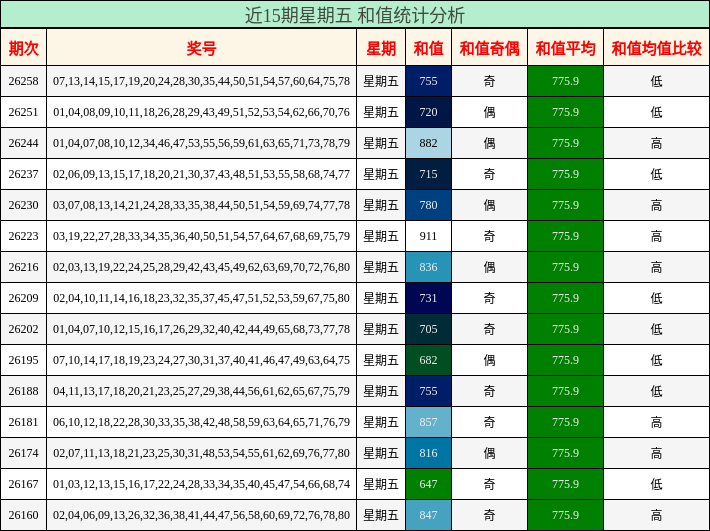Click the 775.9 average cell in row 26258
Image resolution: width=710 pixels, height=531 pixels.
566,81
